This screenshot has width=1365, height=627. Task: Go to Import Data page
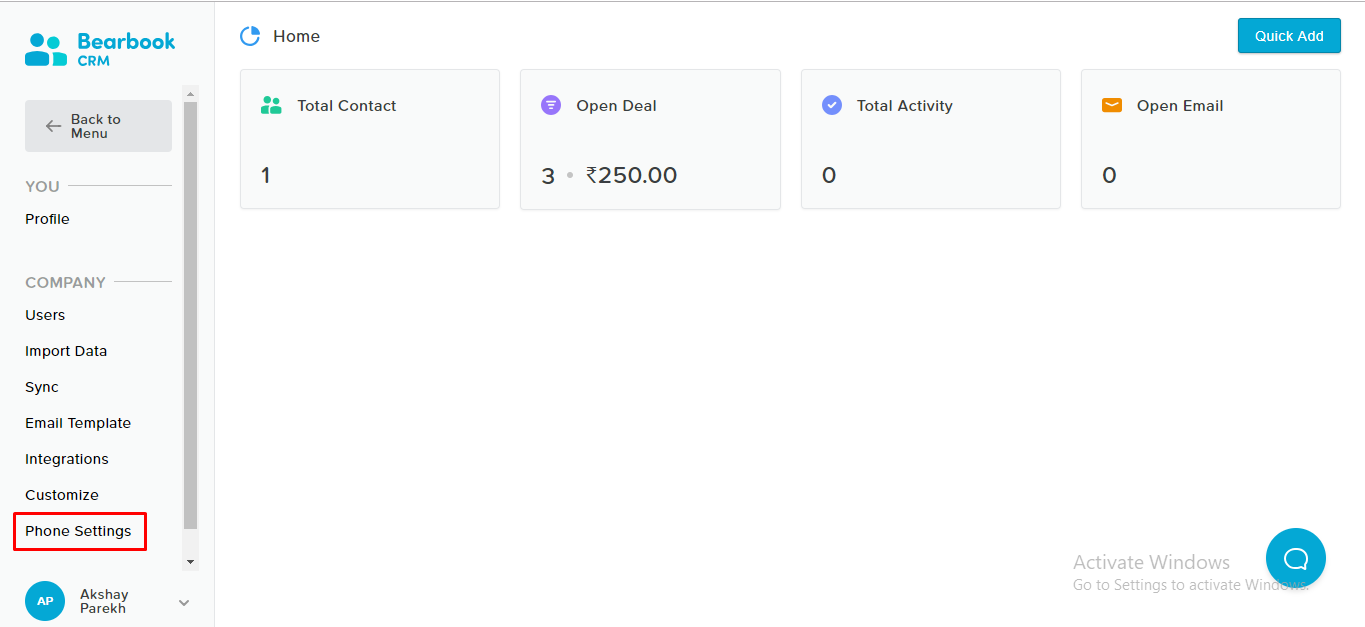click(66, 351)
